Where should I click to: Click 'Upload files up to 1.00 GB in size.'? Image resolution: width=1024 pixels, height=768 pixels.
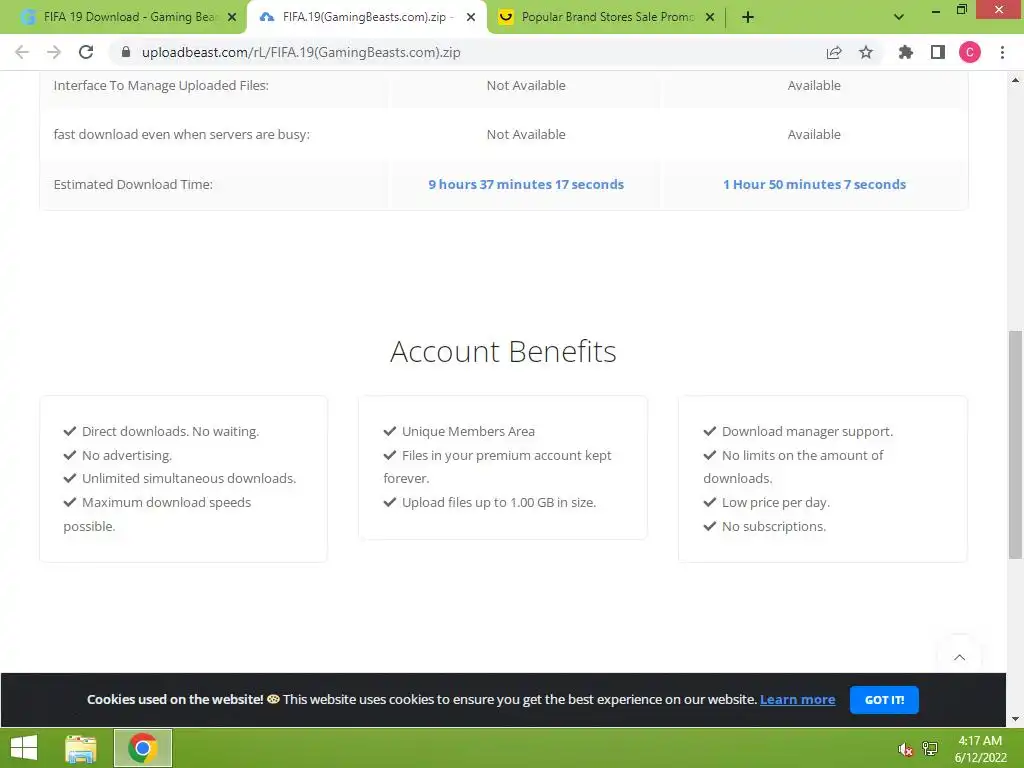click(x=499, y=502)
